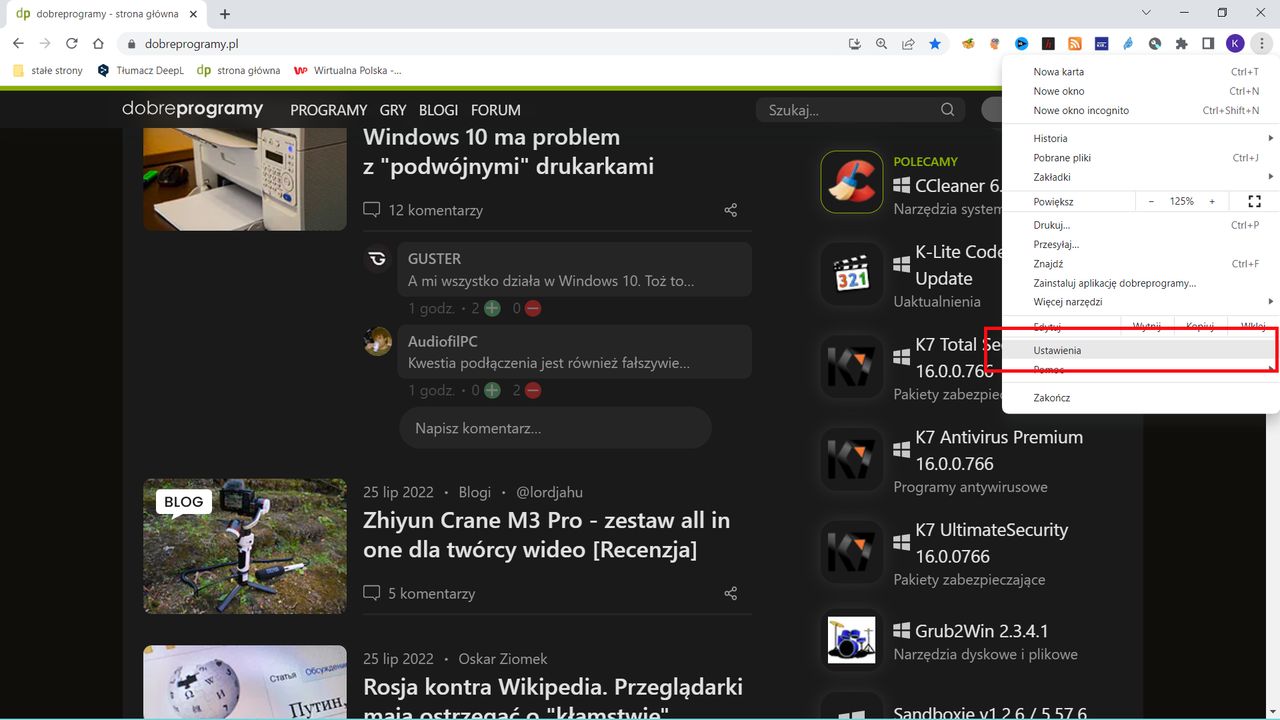The image size is (1280, 720).
Task: Open the tab search dropdown arrow
Action: tap(1146, 12)
